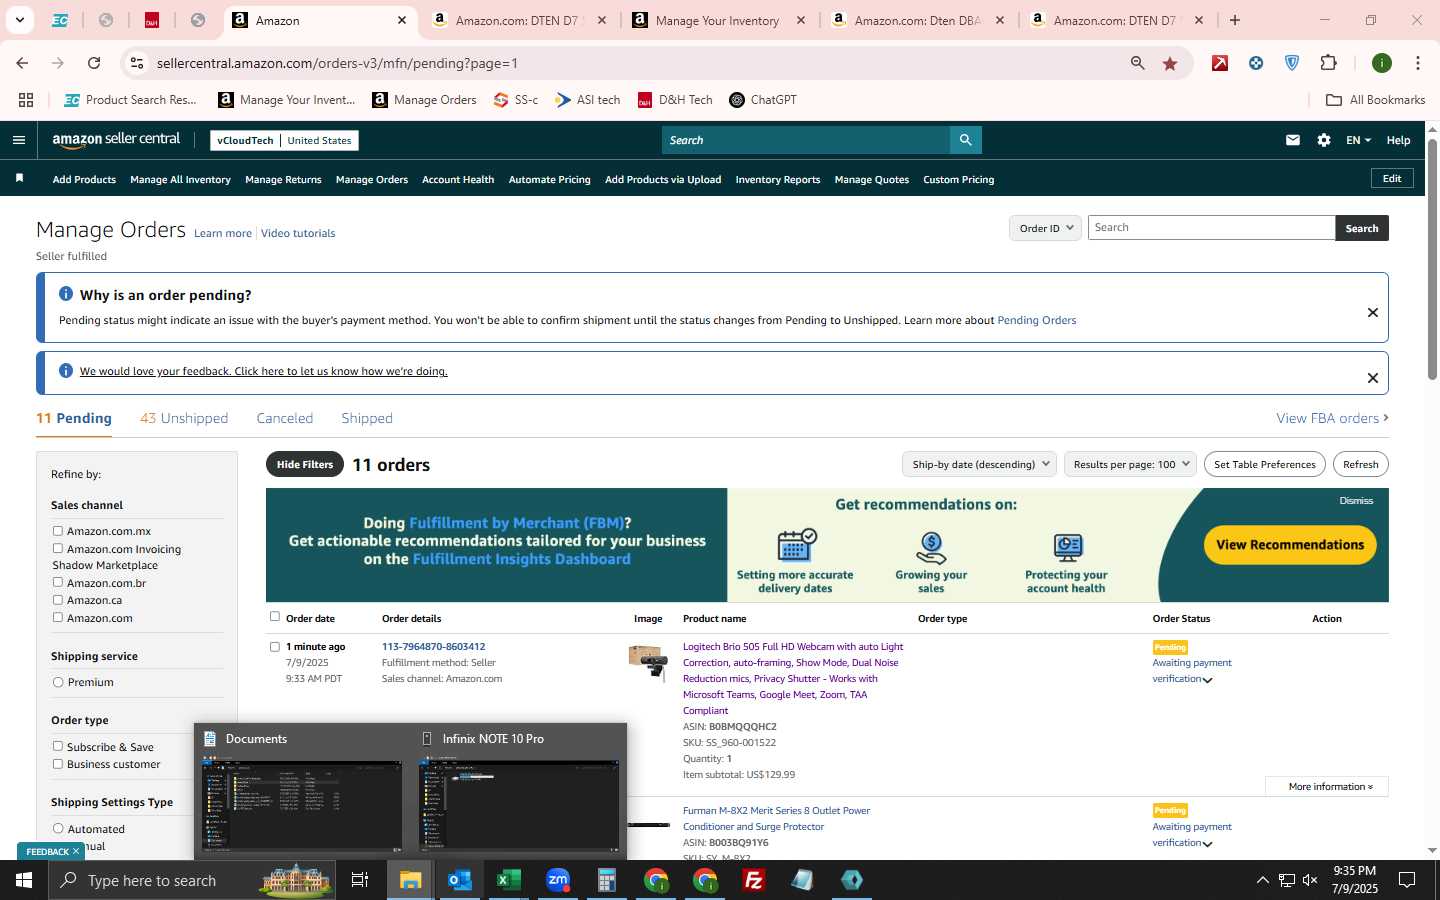Check the Amazon.ca sales channel box
The width and height of the screenshot is (1440, 900).
point(58,600)
